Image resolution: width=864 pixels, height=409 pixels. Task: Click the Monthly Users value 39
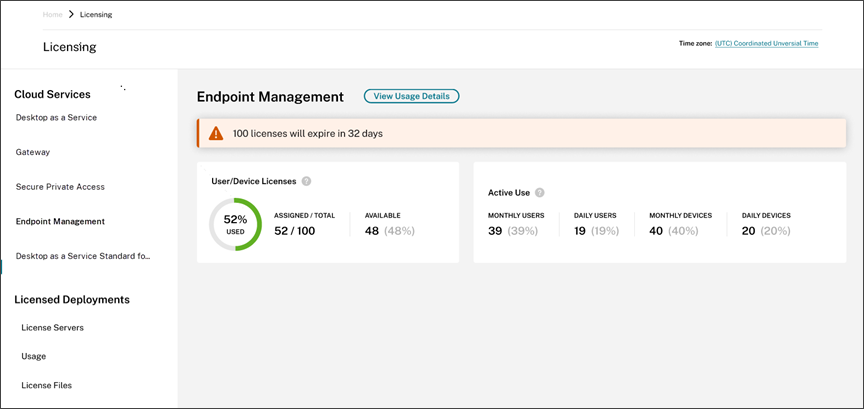click(495, 231)
